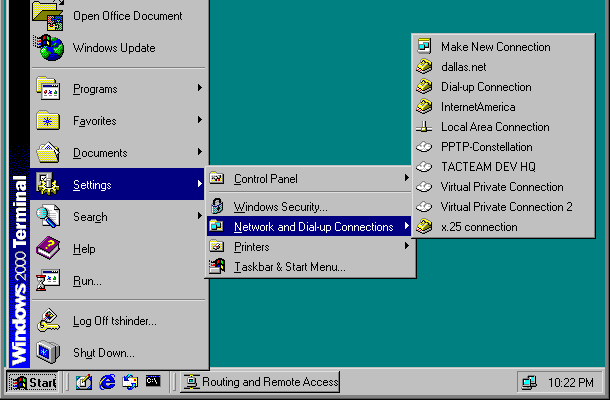
Task: Open the InternetAmerica connection
Action: click(x=503, y=107)
